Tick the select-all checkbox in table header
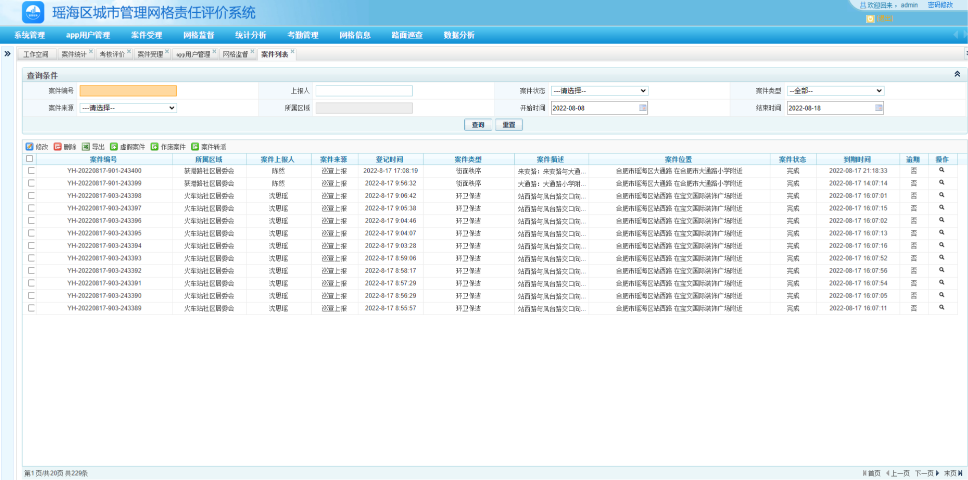 tap(30, 159)
